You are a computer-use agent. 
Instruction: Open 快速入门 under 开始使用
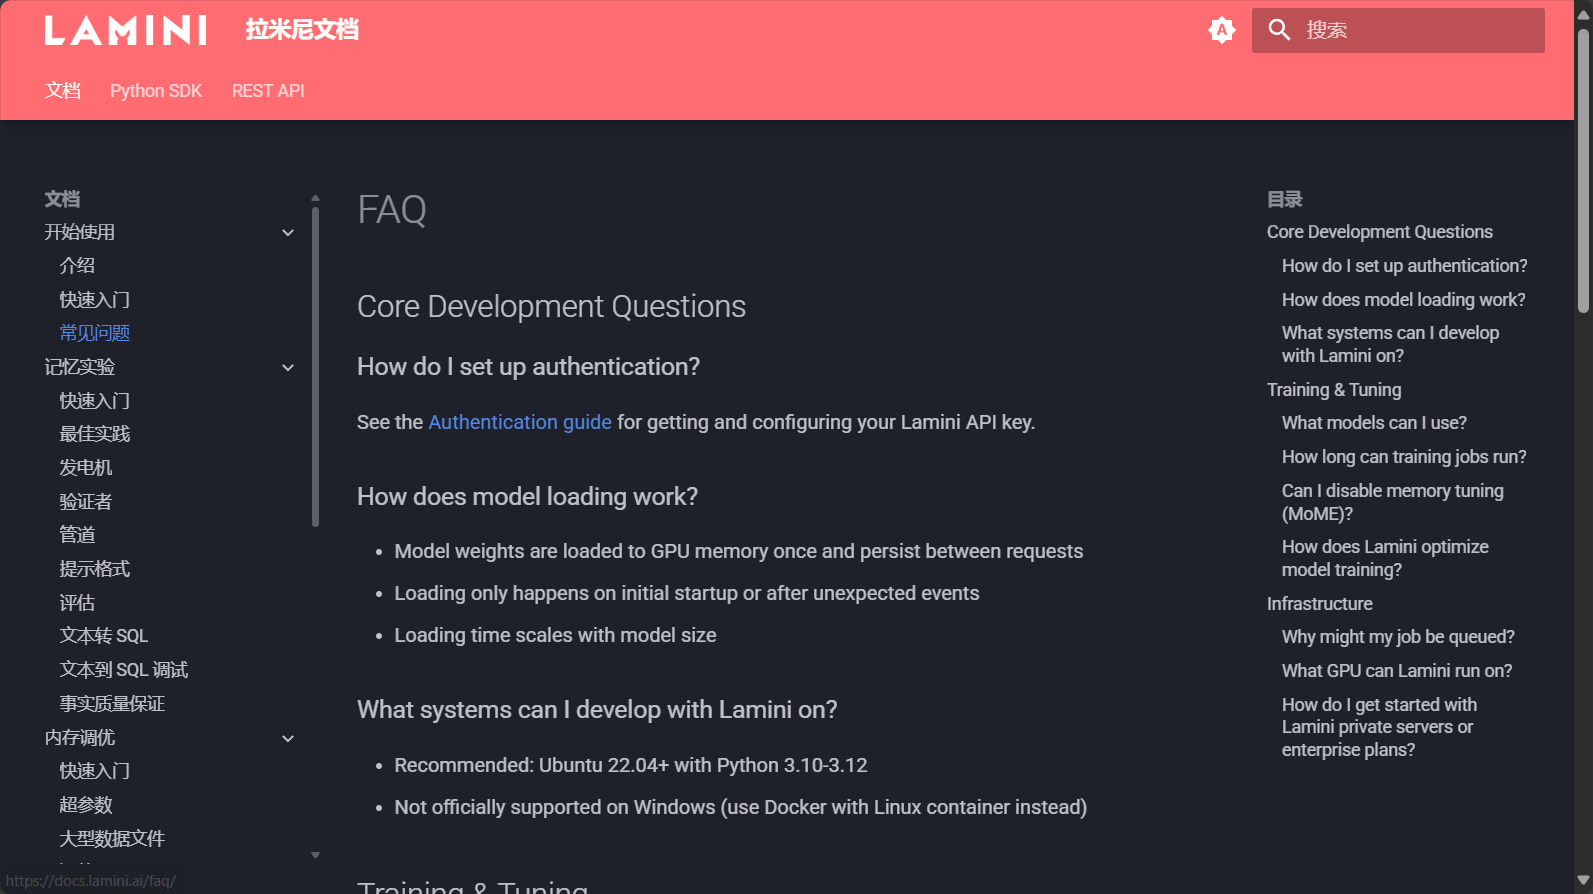95,300
